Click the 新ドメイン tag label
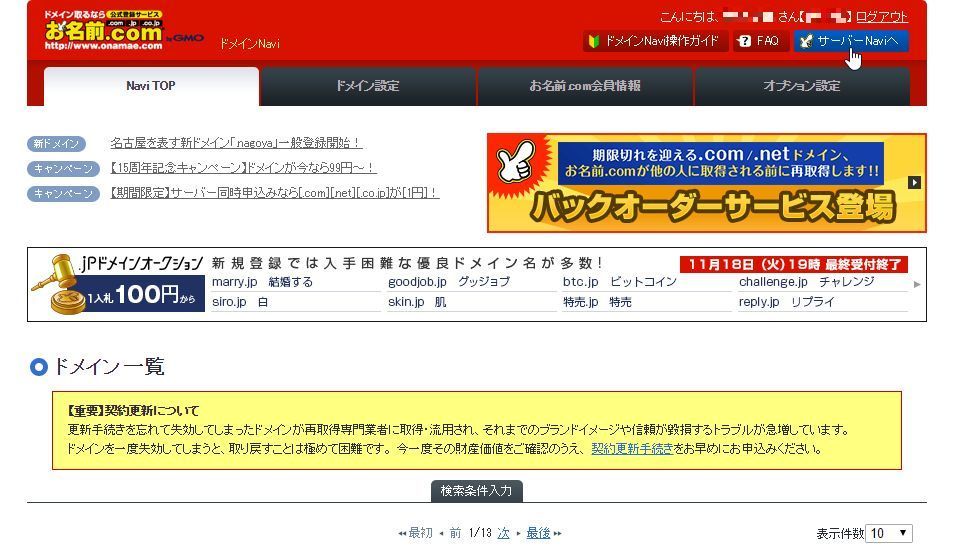The image size is (968, 559). [56, 144]
